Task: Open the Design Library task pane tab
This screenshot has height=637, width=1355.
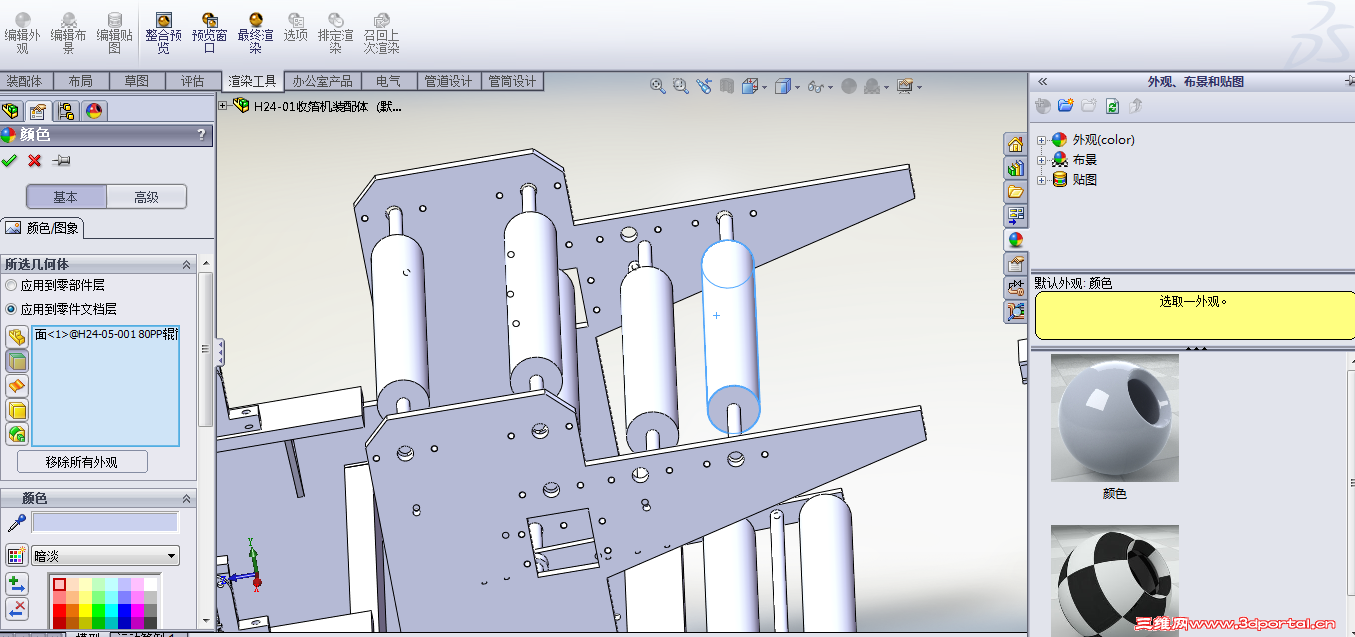Action: 1016,168
